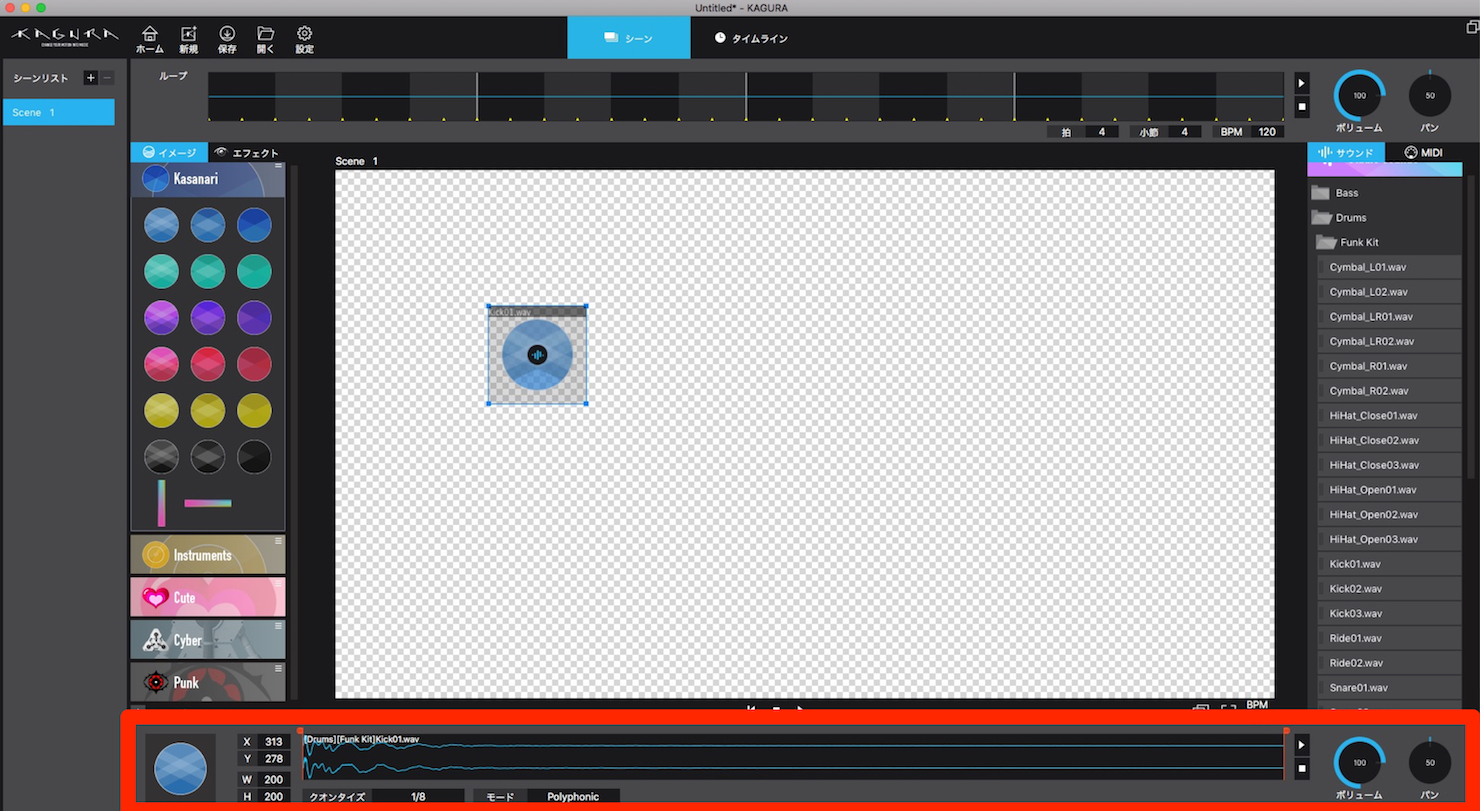Switch to タイムライン tab
This screenshot has height=811, width=1480.
(x=751, y=38)
